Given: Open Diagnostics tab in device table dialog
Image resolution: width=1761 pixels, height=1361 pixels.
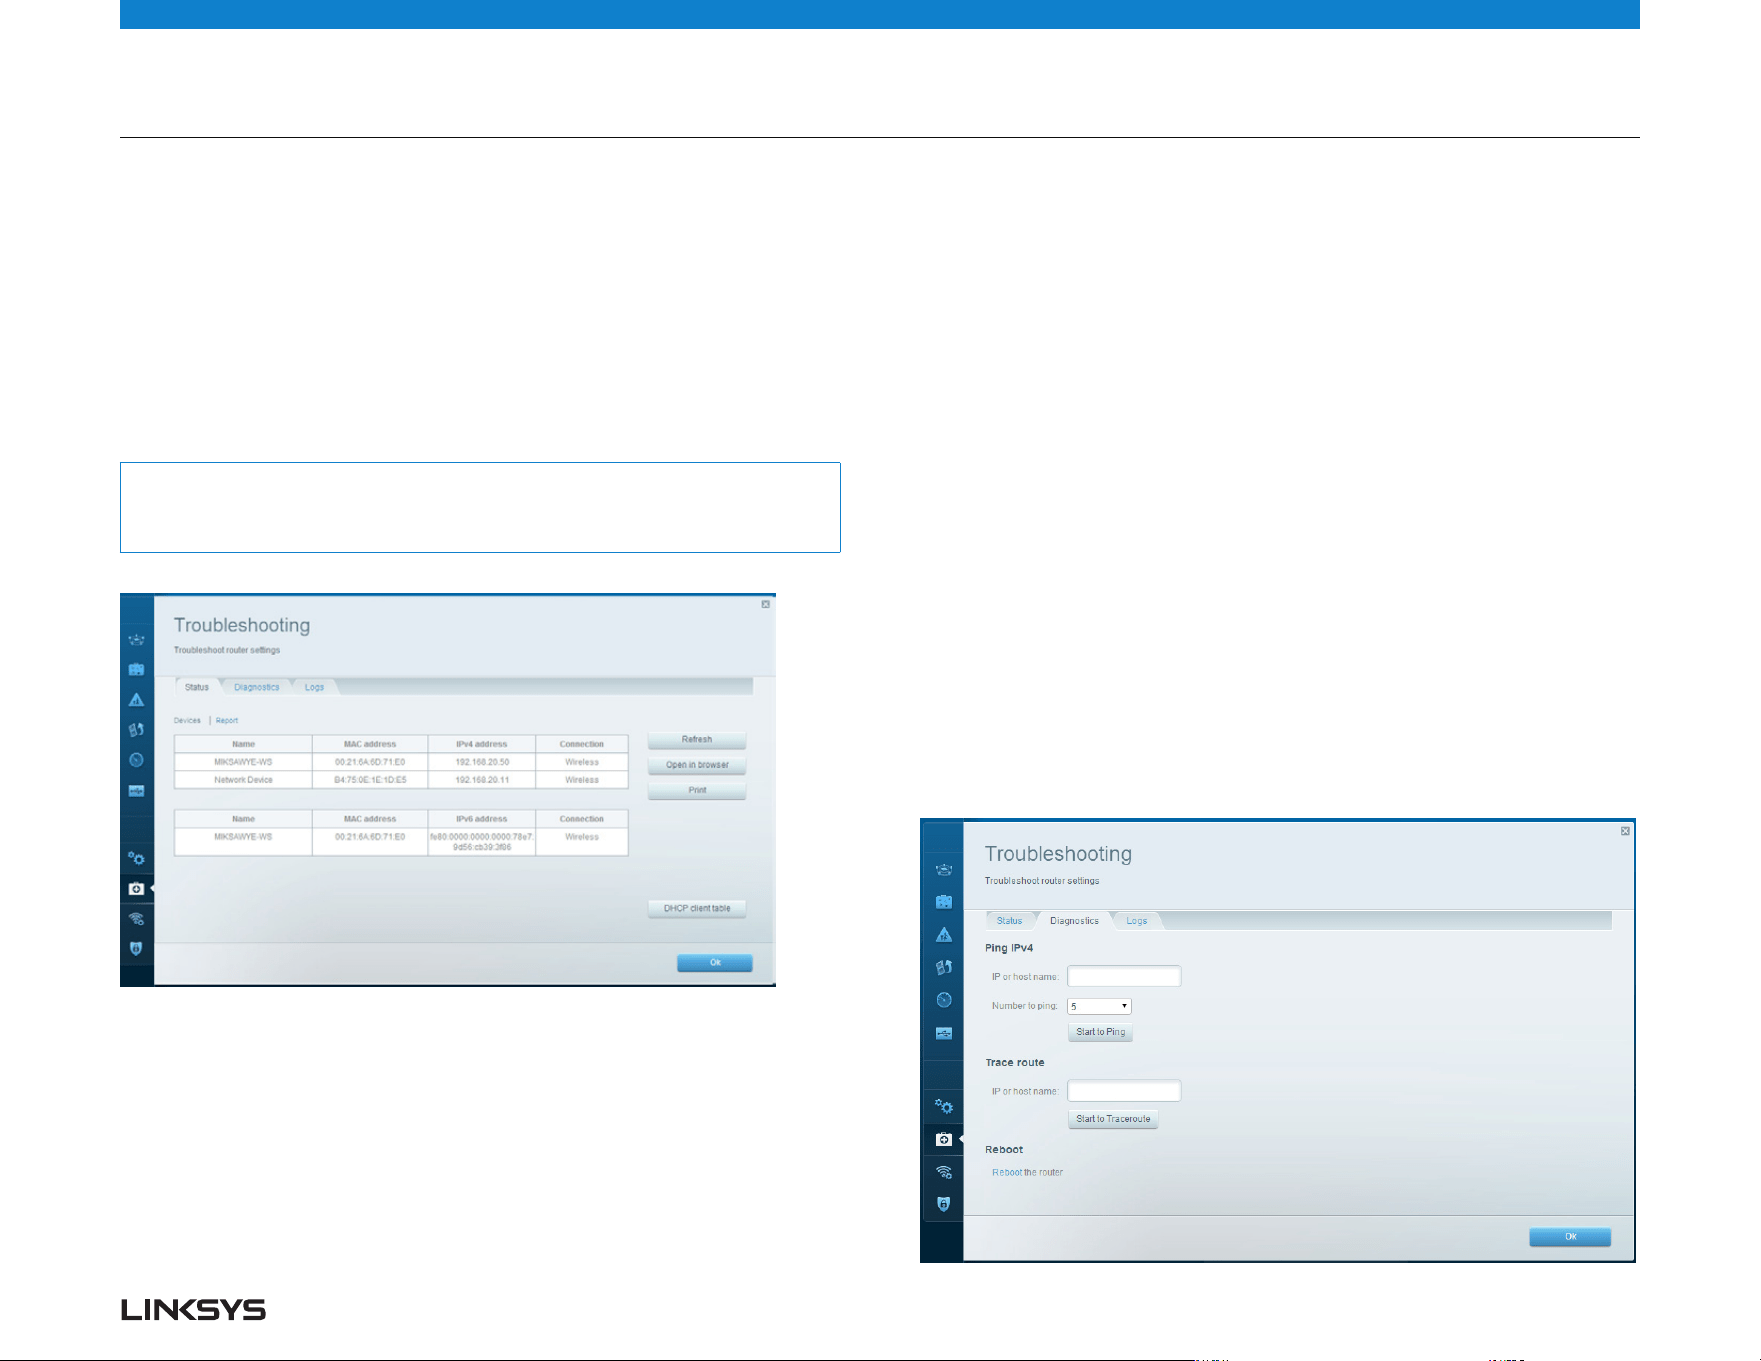Looking at the screenshot, I should pyautogui.click(x=257, y=687).
